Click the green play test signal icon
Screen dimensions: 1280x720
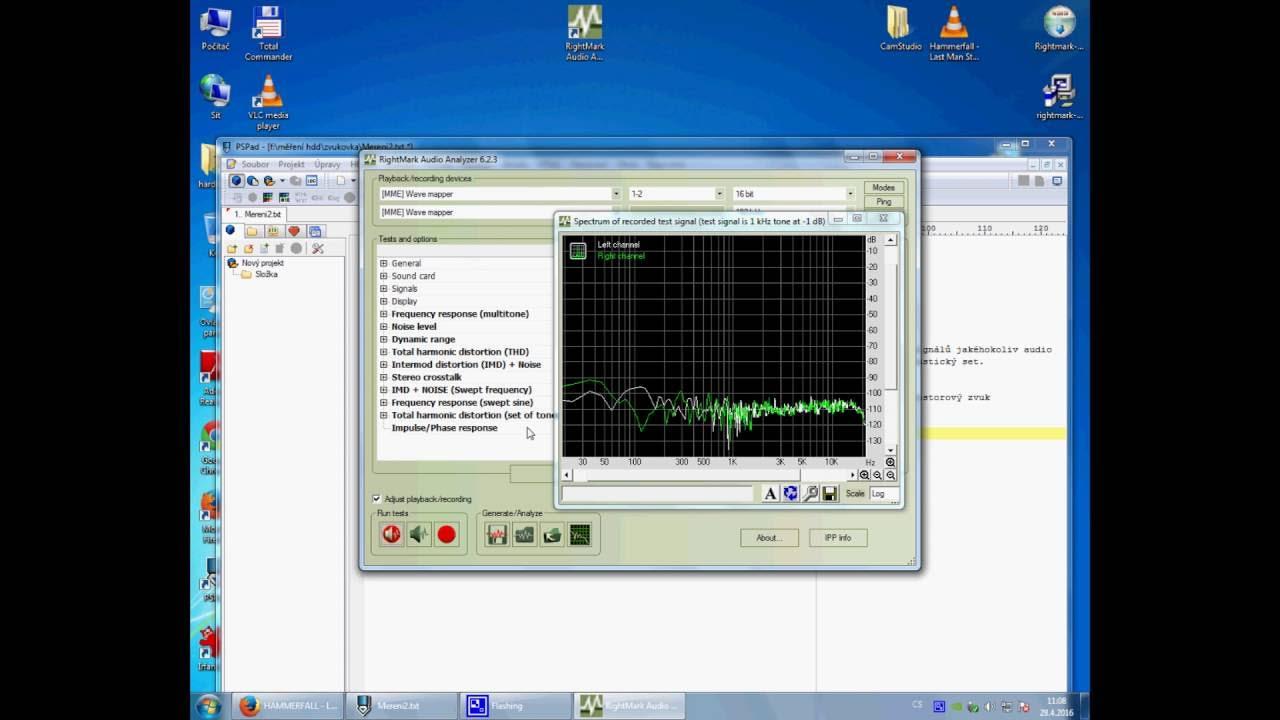click(x=417, y=534)
